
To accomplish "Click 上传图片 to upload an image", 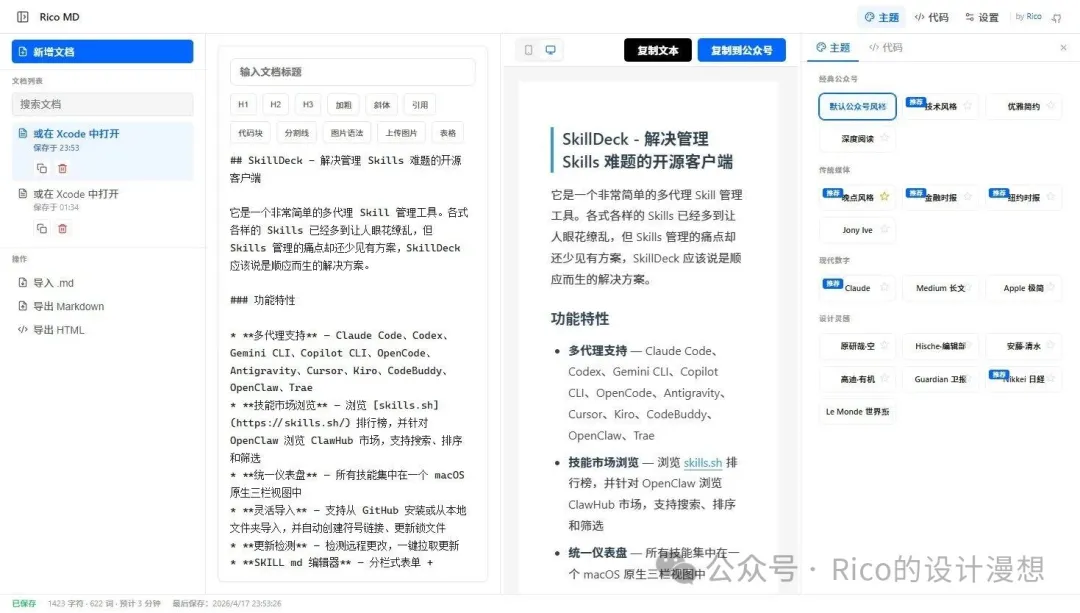I will 401,133.
